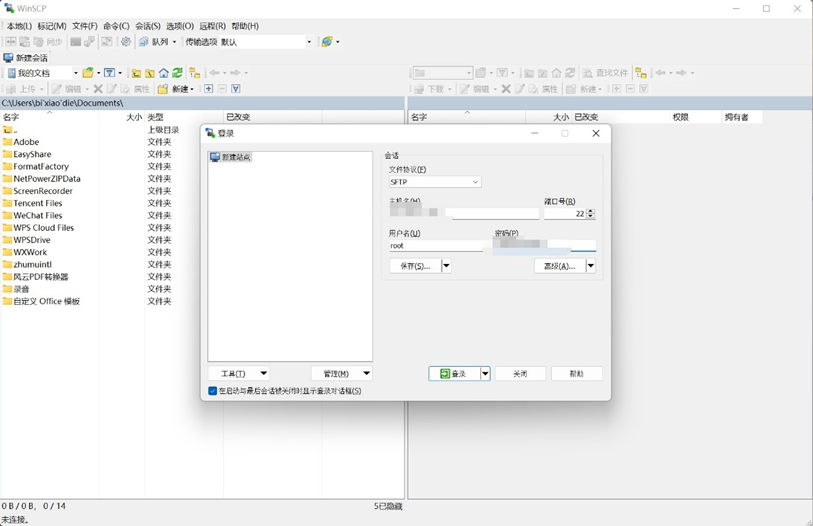The height and width of the screenshot is (526, 813).
Task: Click the WeChat Files folder icon
Action: tap(7, 215)
